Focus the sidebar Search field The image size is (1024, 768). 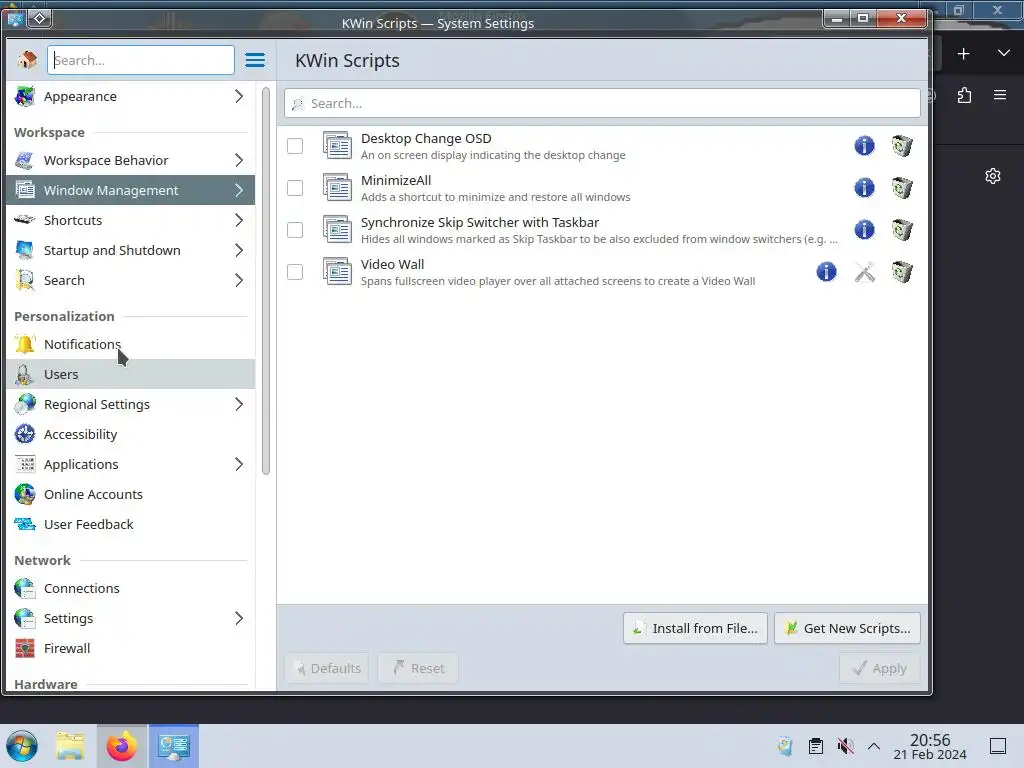pos(140,60)
